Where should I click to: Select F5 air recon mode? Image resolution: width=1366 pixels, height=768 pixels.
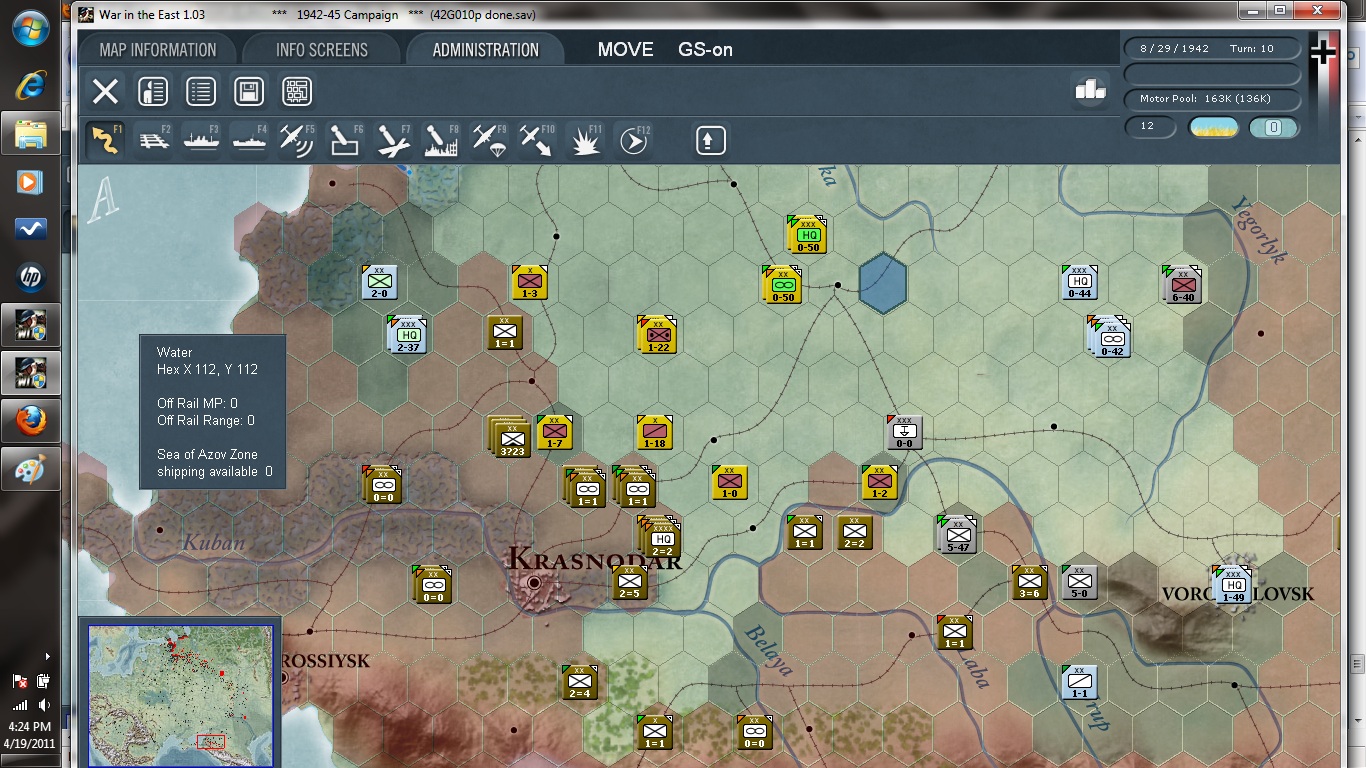point(298,140)
